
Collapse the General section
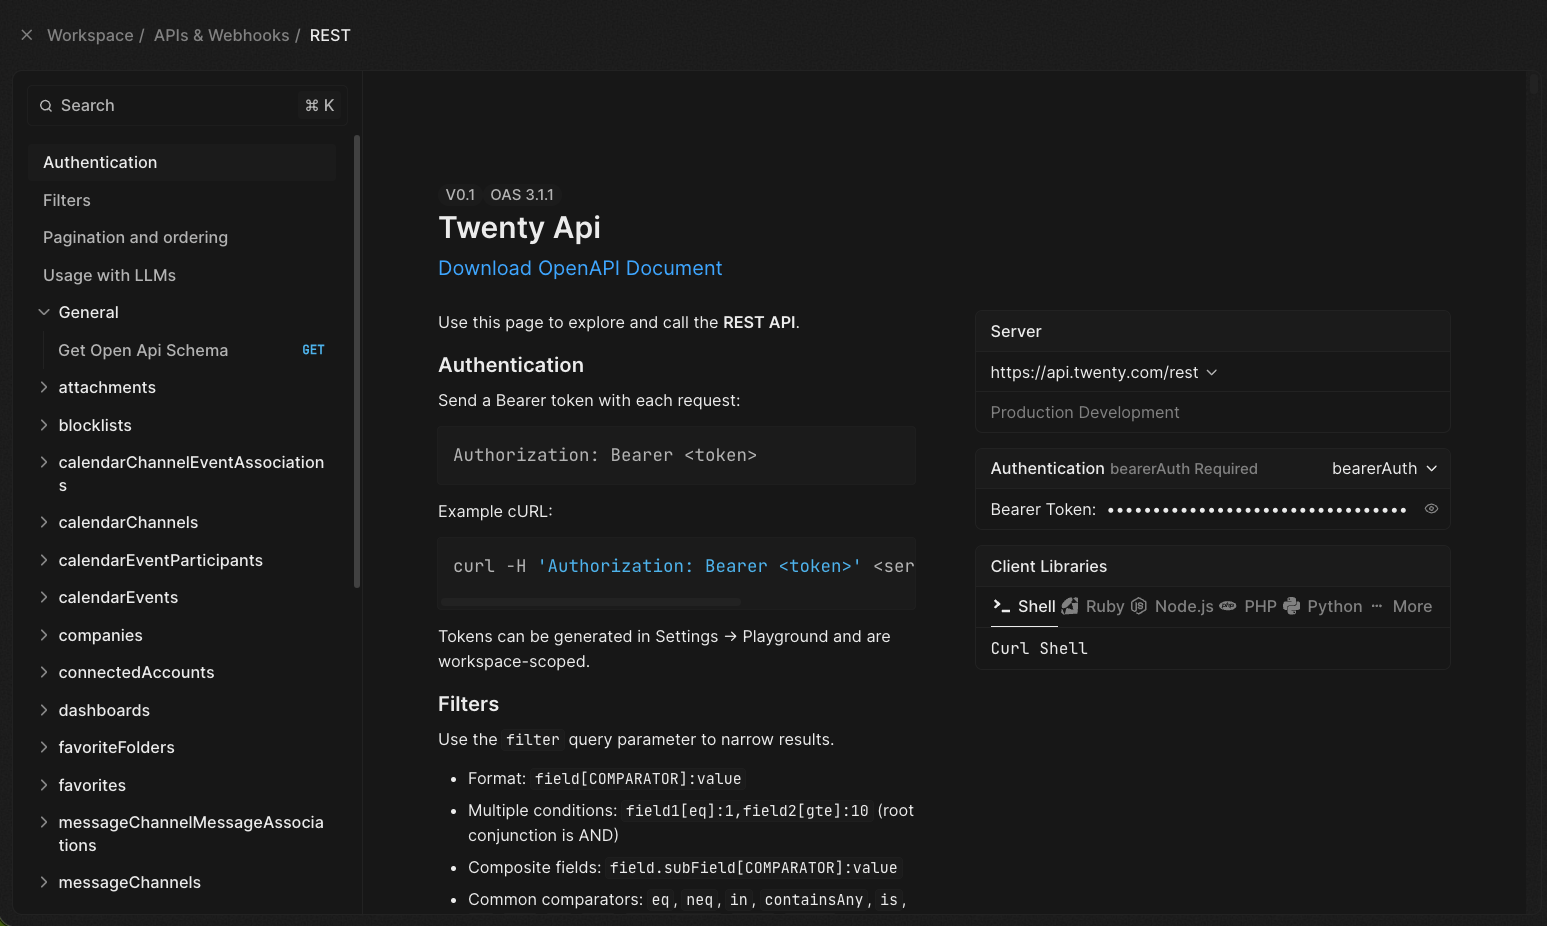coord(44,311)
